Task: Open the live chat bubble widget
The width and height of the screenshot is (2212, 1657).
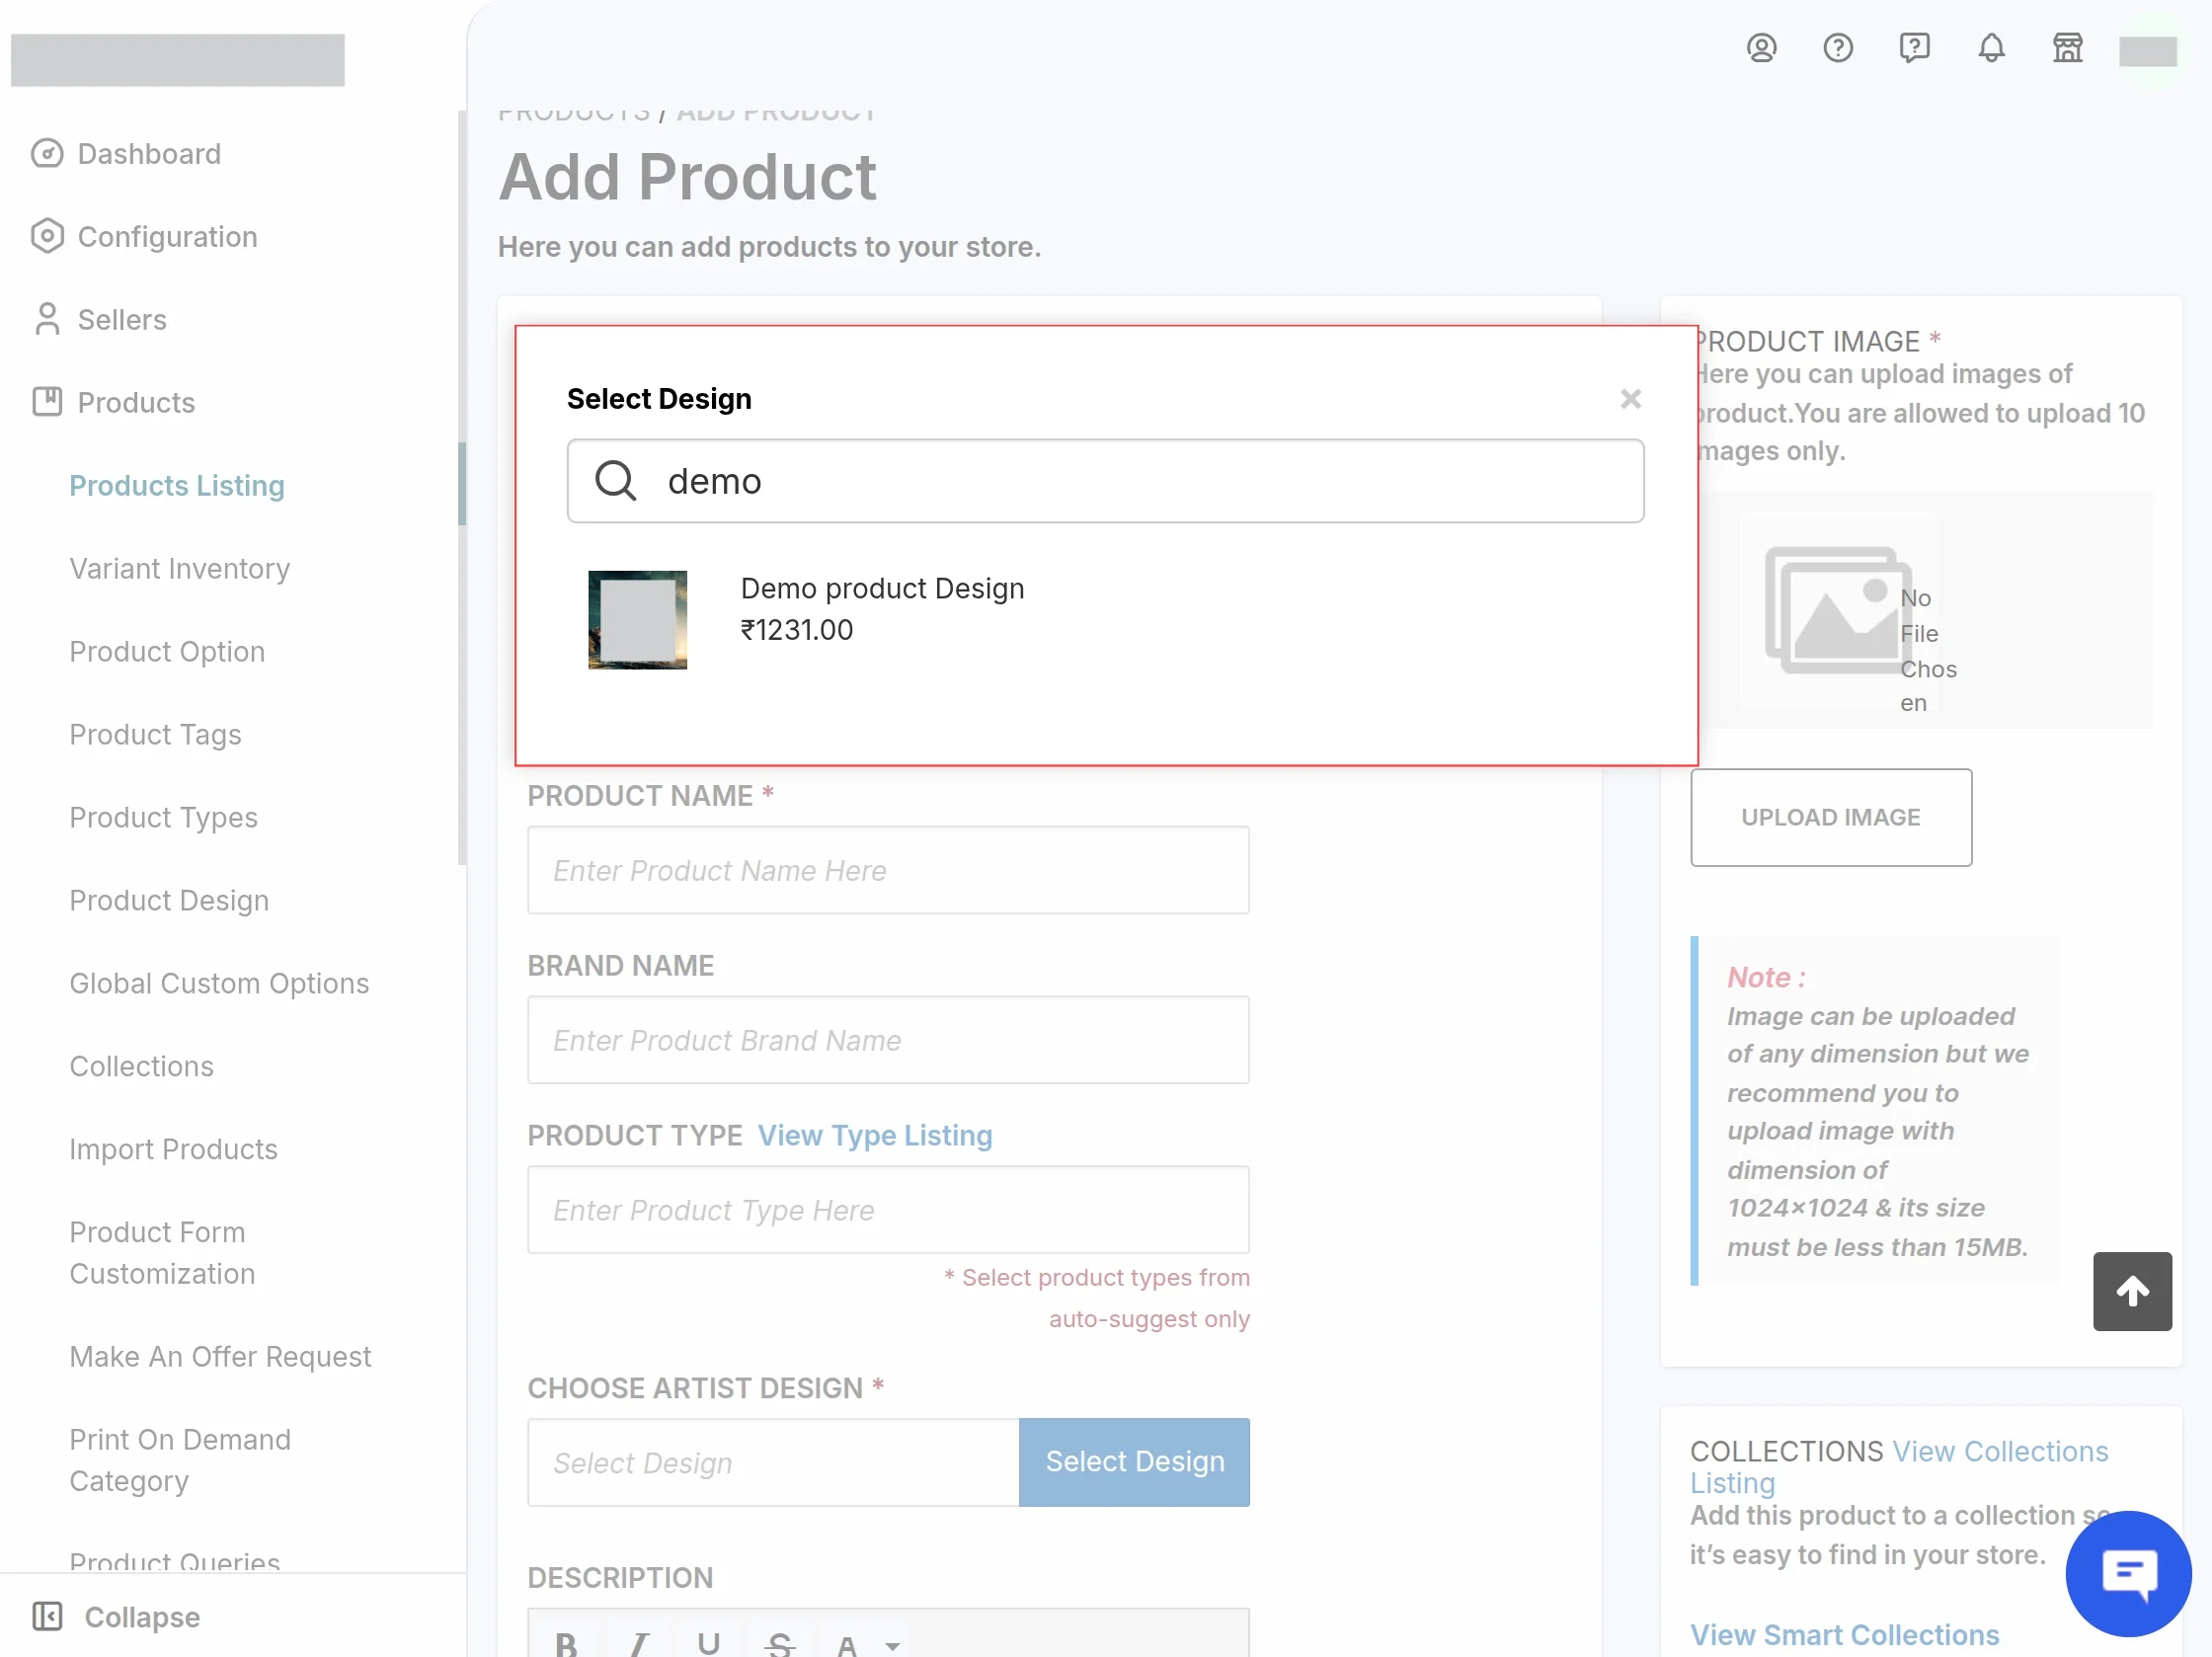Action: coord(2128,1574)
